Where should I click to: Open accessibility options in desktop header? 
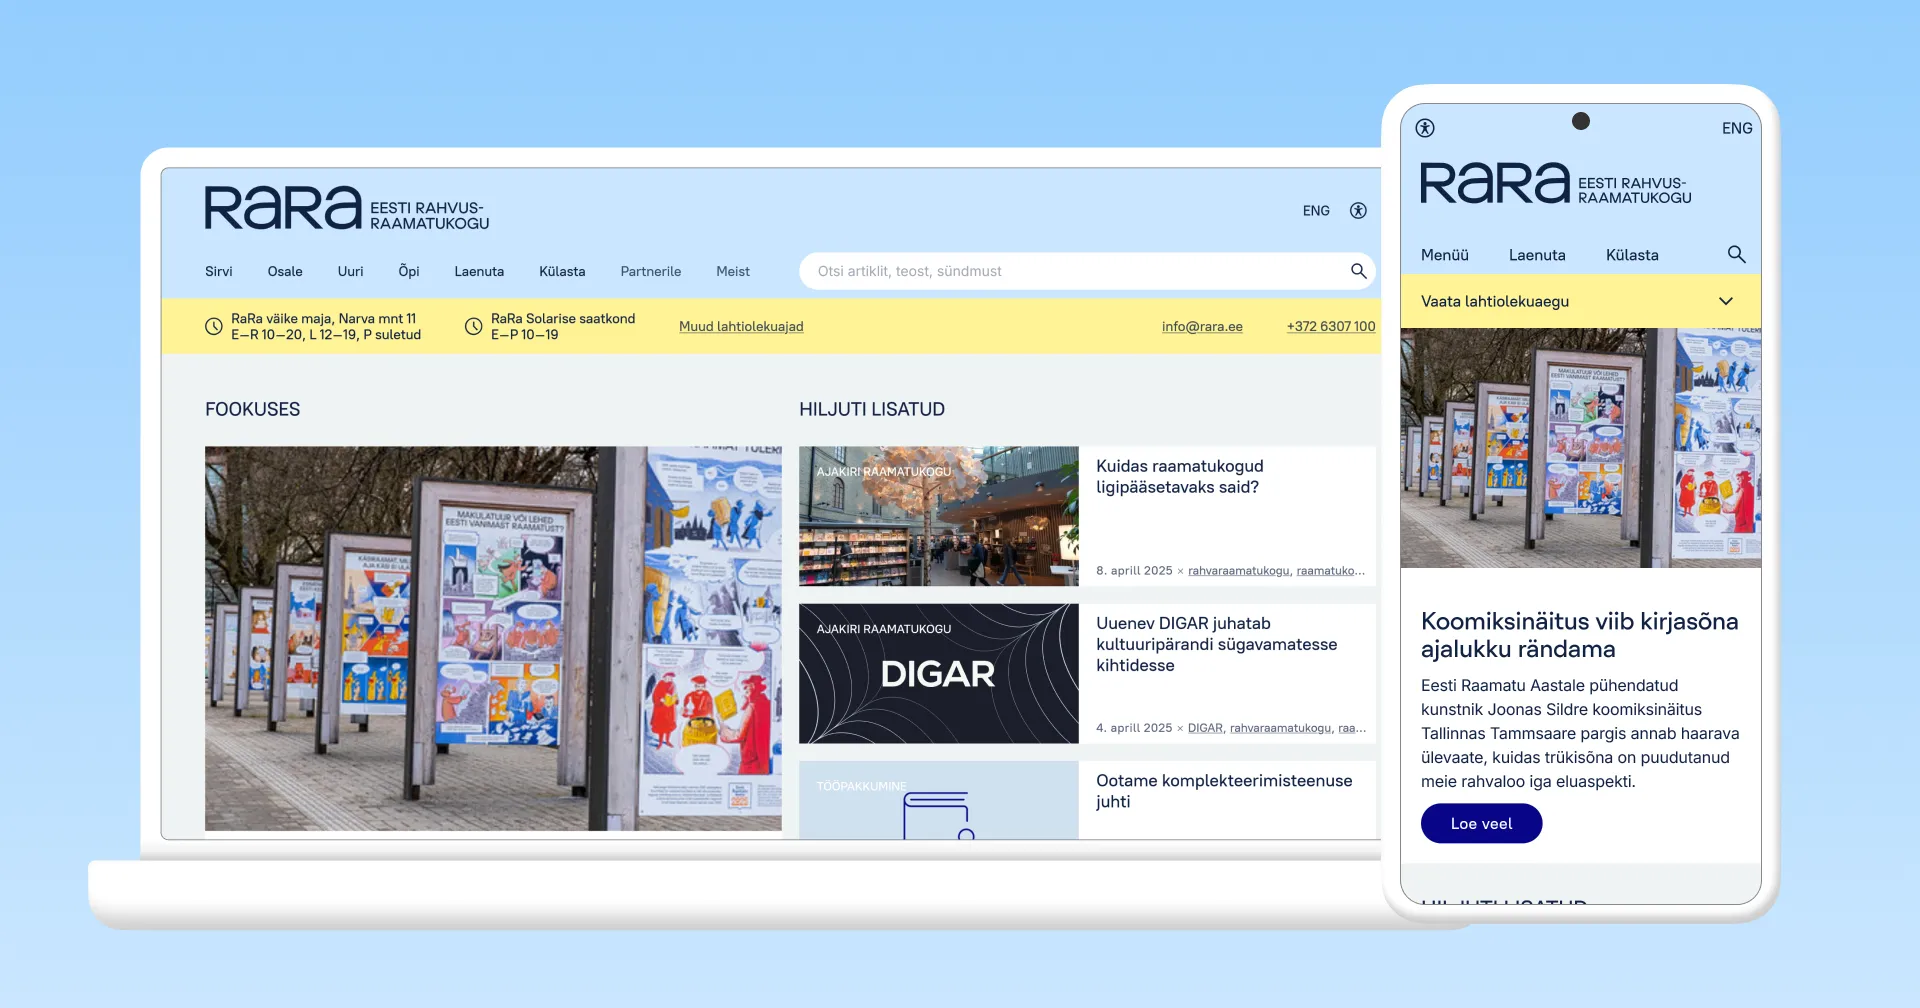tap(1358, 211)
